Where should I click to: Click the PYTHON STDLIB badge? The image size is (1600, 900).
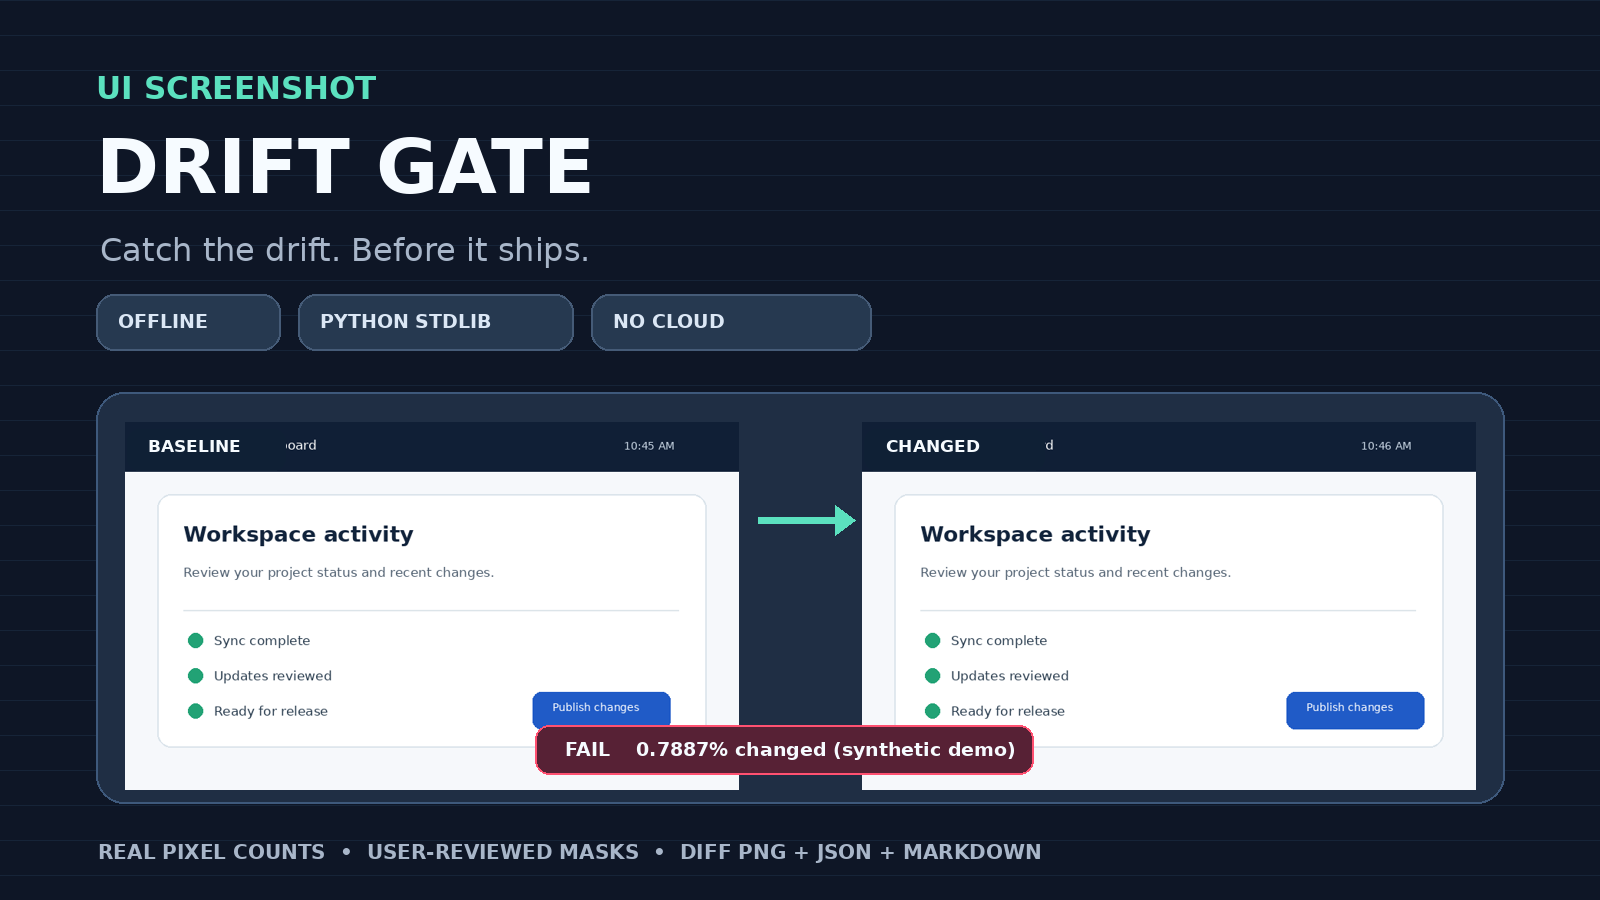[436, 322]
